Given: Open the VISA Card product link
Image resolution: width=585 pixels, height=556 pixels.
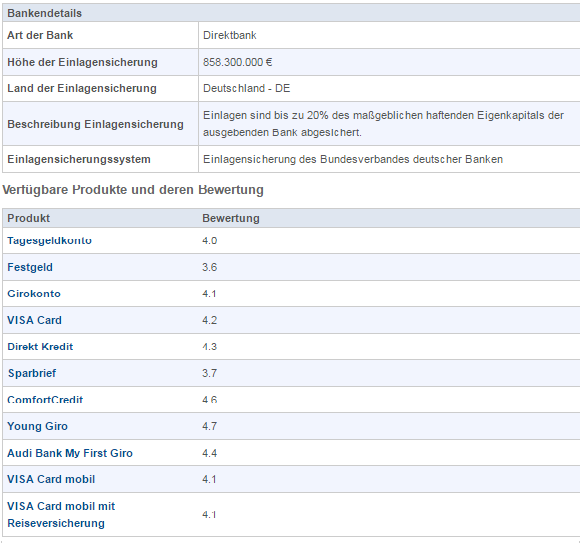Looking at the screenshot, I should (34, 320).
